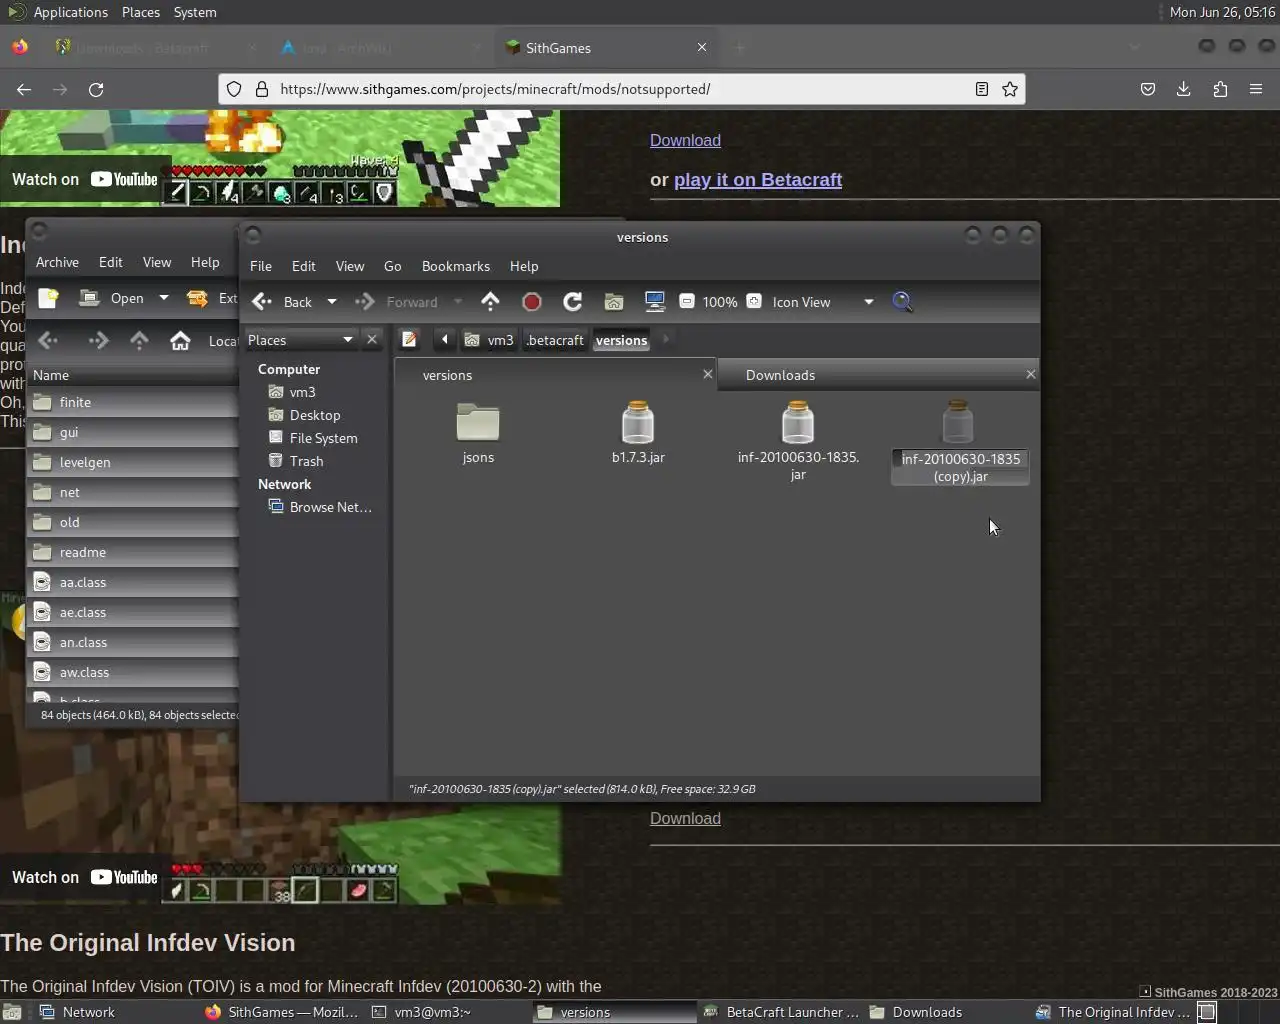Open the Icon View mode dropdown
1280x1024 pixels.
point(868,301)
